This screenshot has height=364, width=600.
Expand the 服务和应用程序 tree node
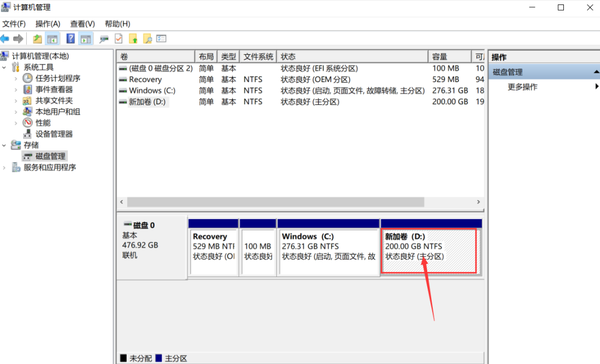(x=4, y=168)
